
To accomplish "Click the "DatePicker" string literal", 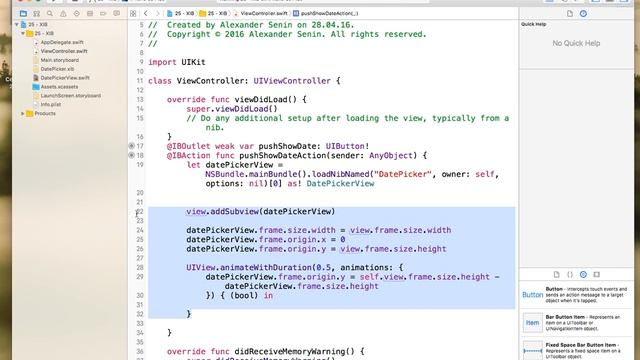I will [x=403, y=174].
